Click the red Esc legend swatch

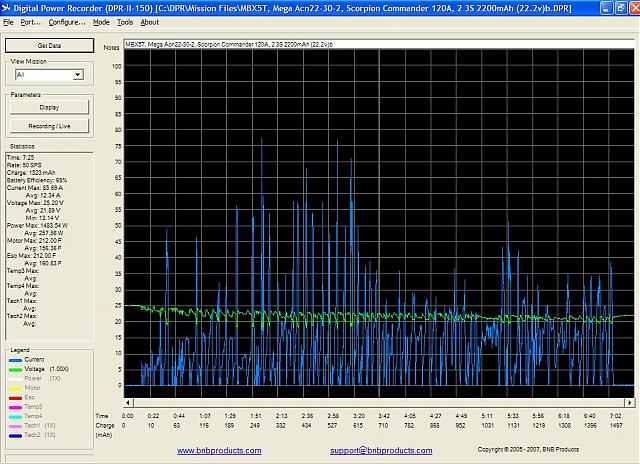13,397
